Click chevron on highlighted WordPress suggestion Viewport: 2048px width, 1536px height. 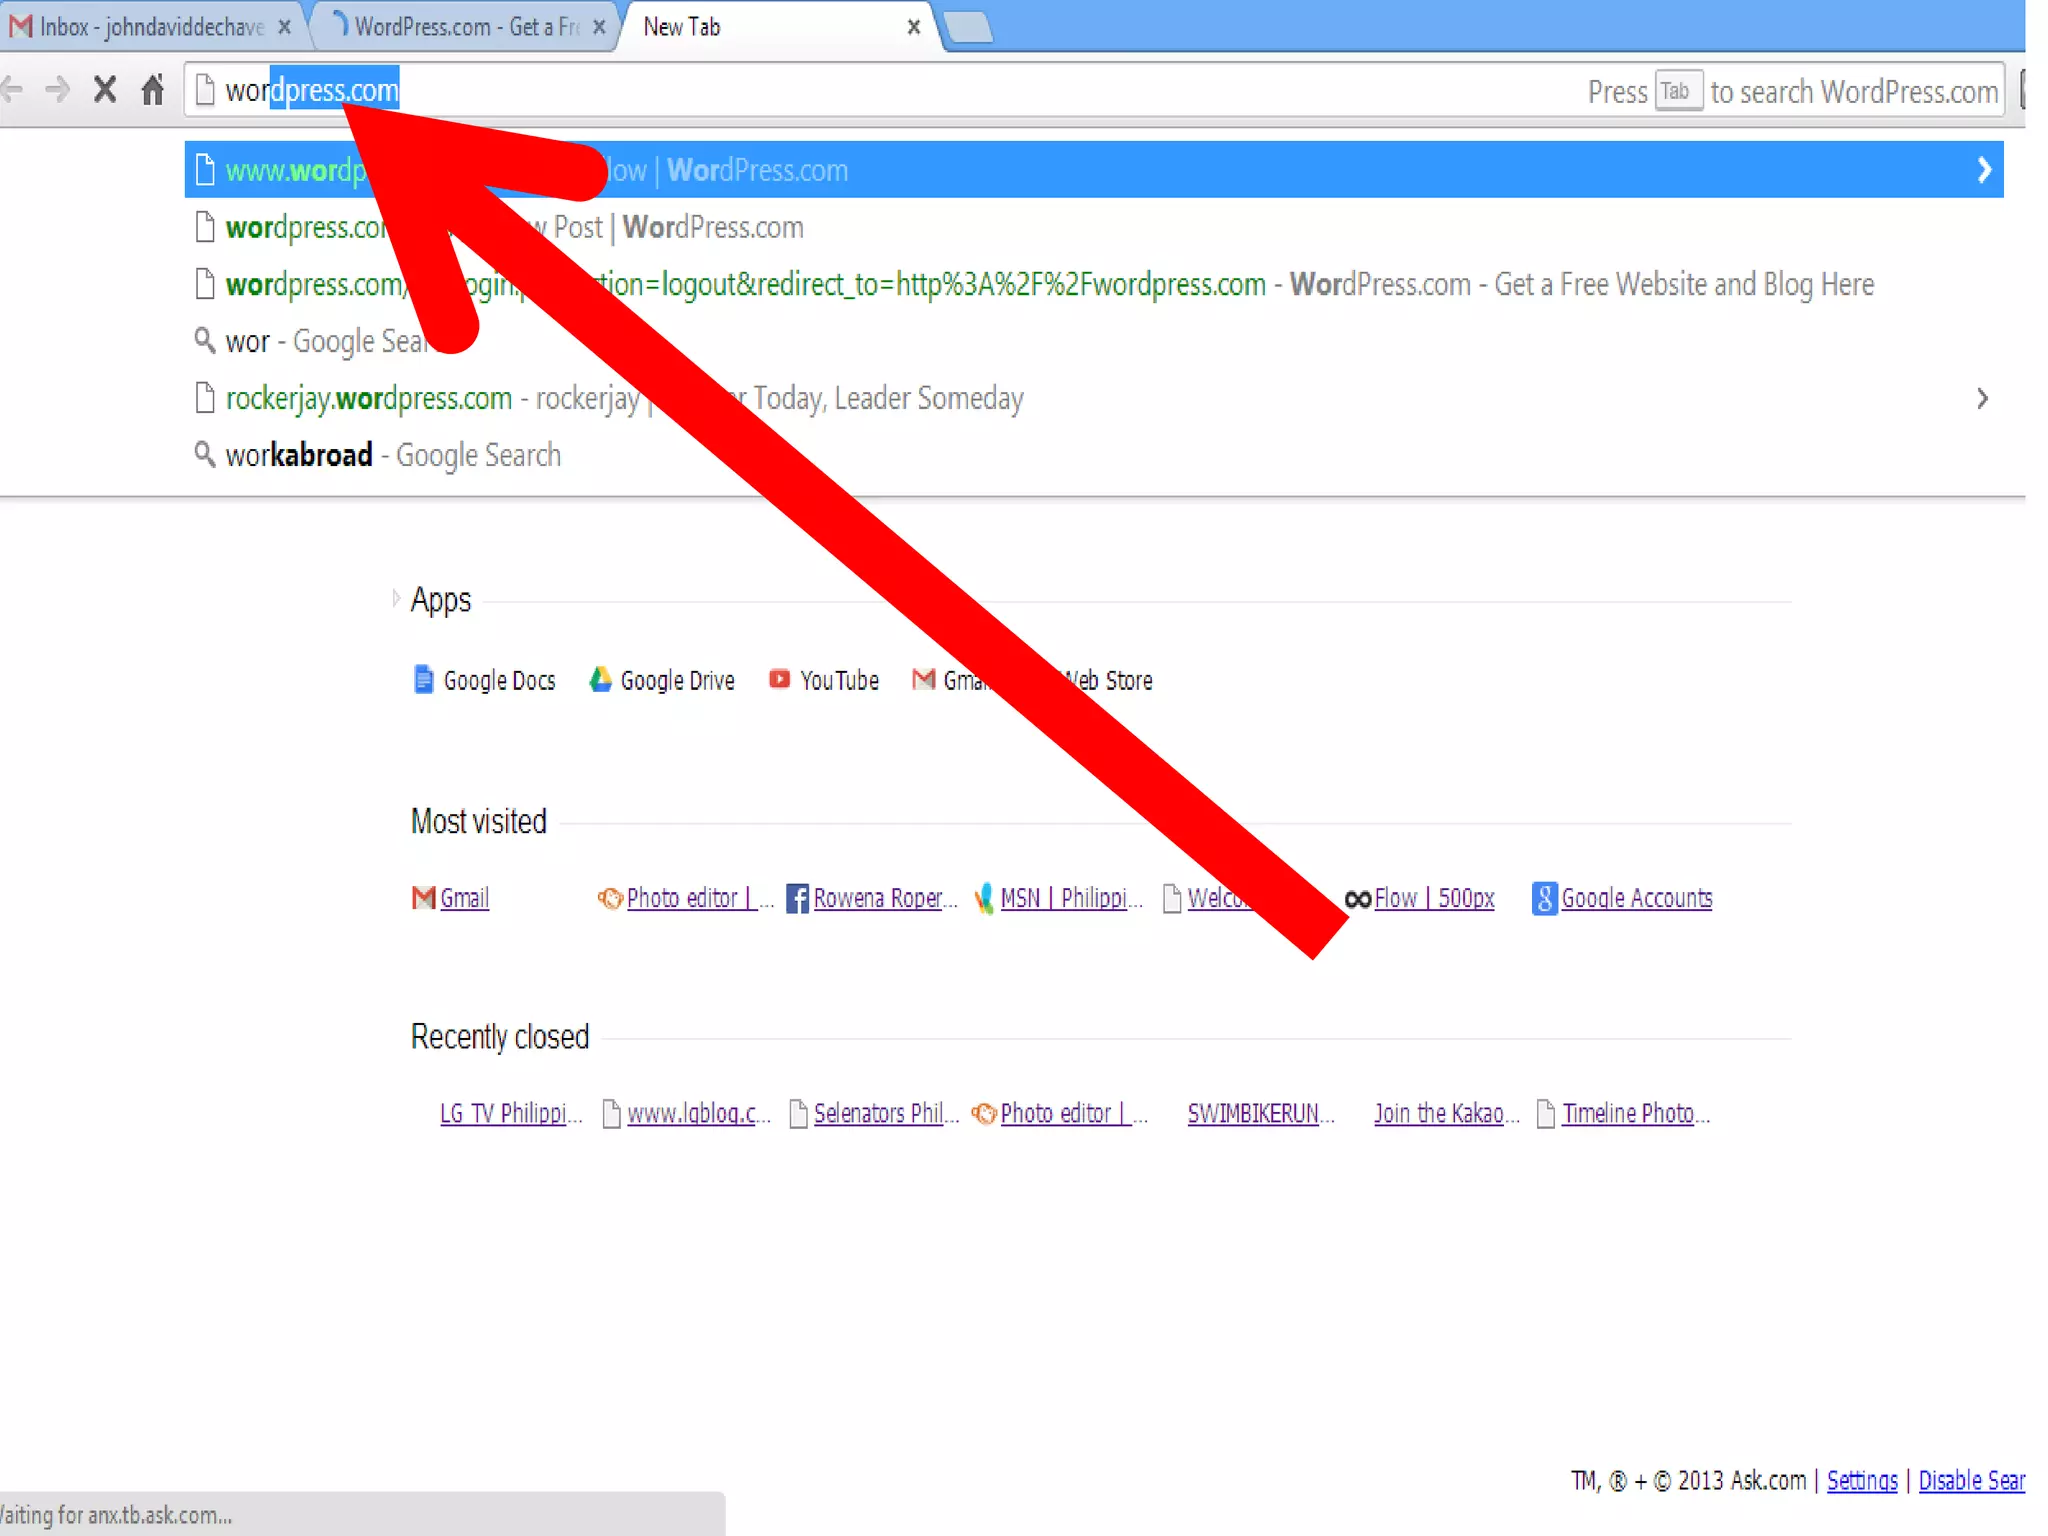(x=1984, y=170)
